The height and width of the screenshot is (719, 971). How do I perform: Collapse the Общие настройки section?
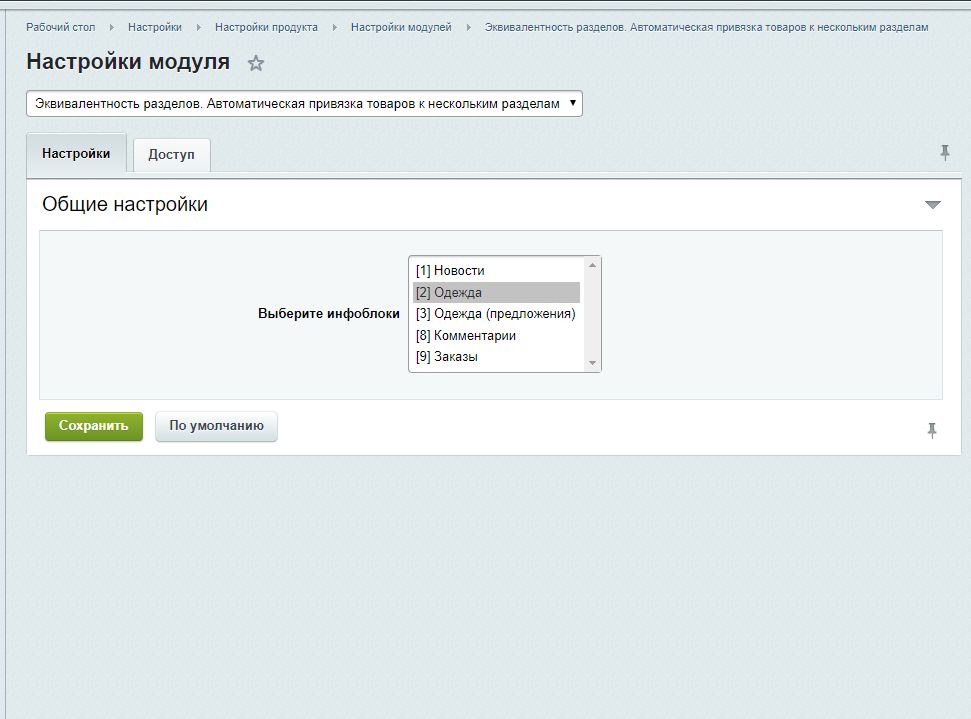932,205
